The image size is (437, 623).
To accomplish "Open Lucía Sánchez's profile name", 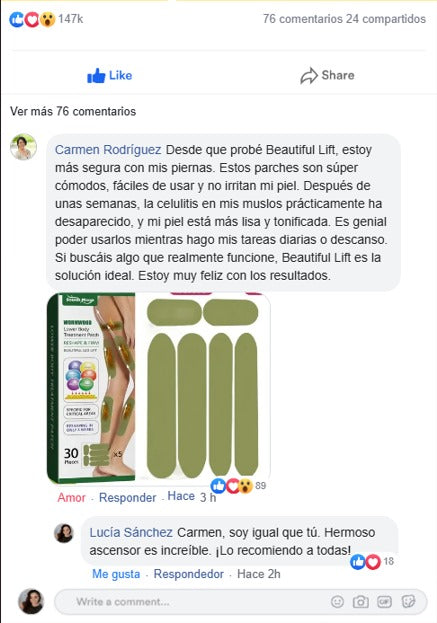I will (131, 532).
